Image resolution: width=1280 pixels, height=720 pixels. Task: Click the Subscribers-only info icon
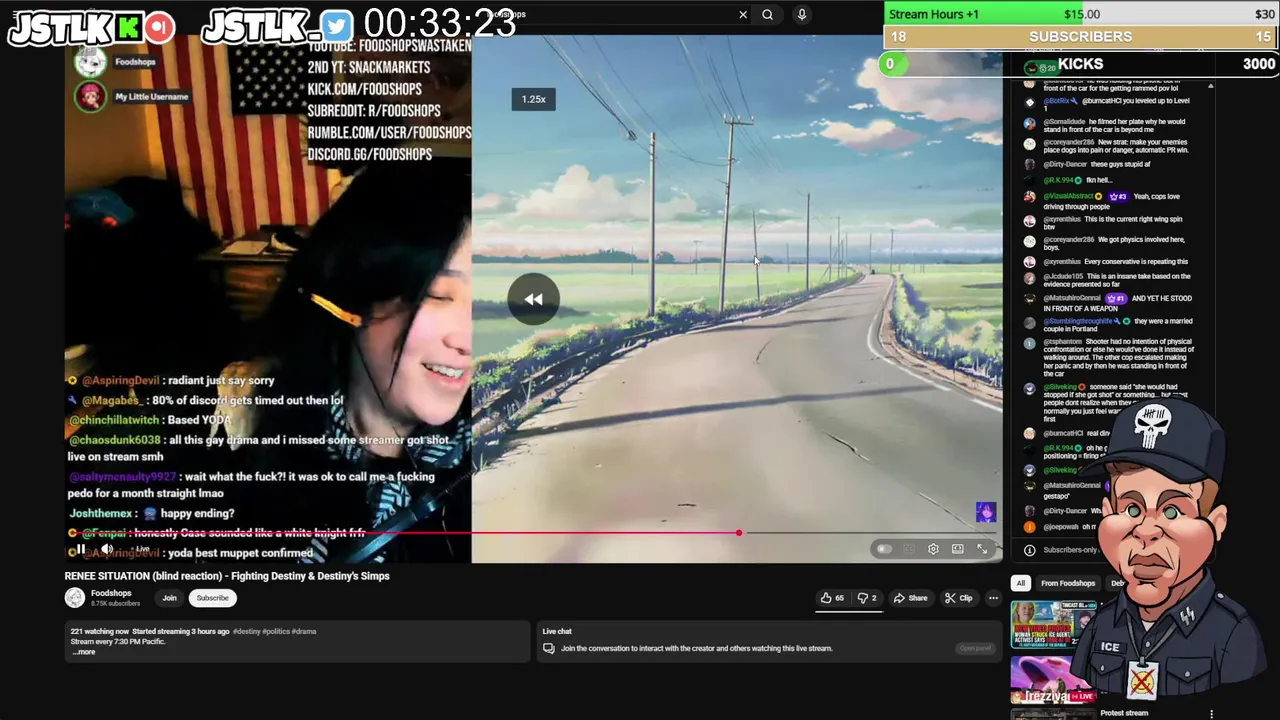pos(1029,550)
